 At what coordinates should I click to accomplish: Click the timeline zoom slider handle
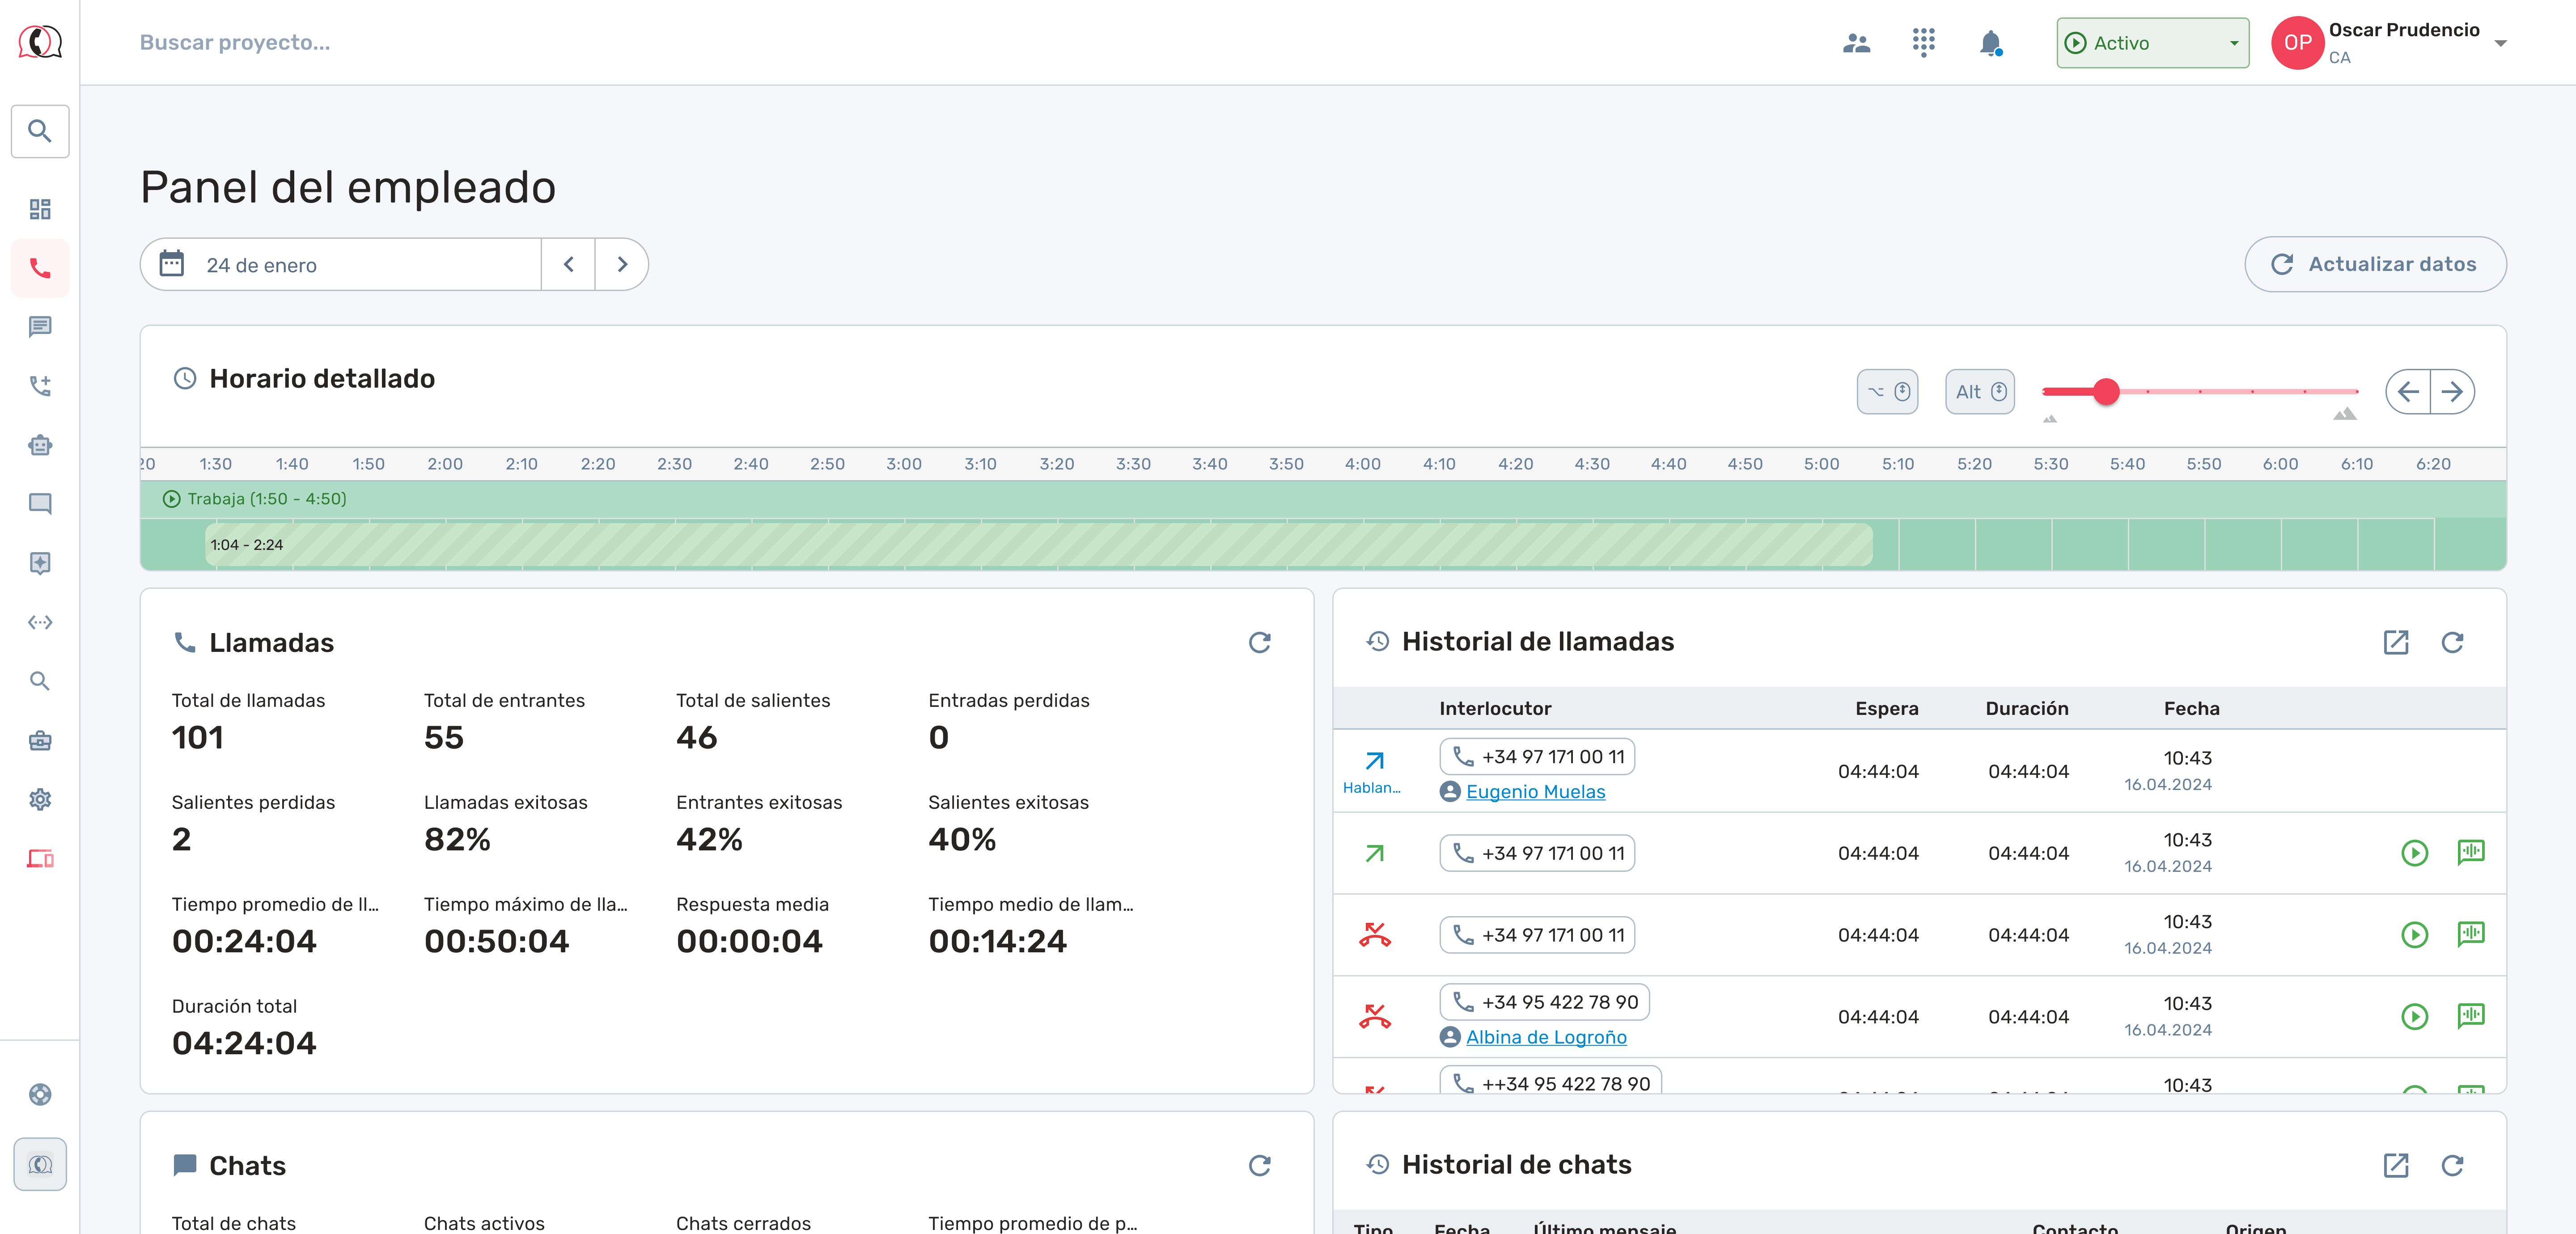(x=2106, y=392)
